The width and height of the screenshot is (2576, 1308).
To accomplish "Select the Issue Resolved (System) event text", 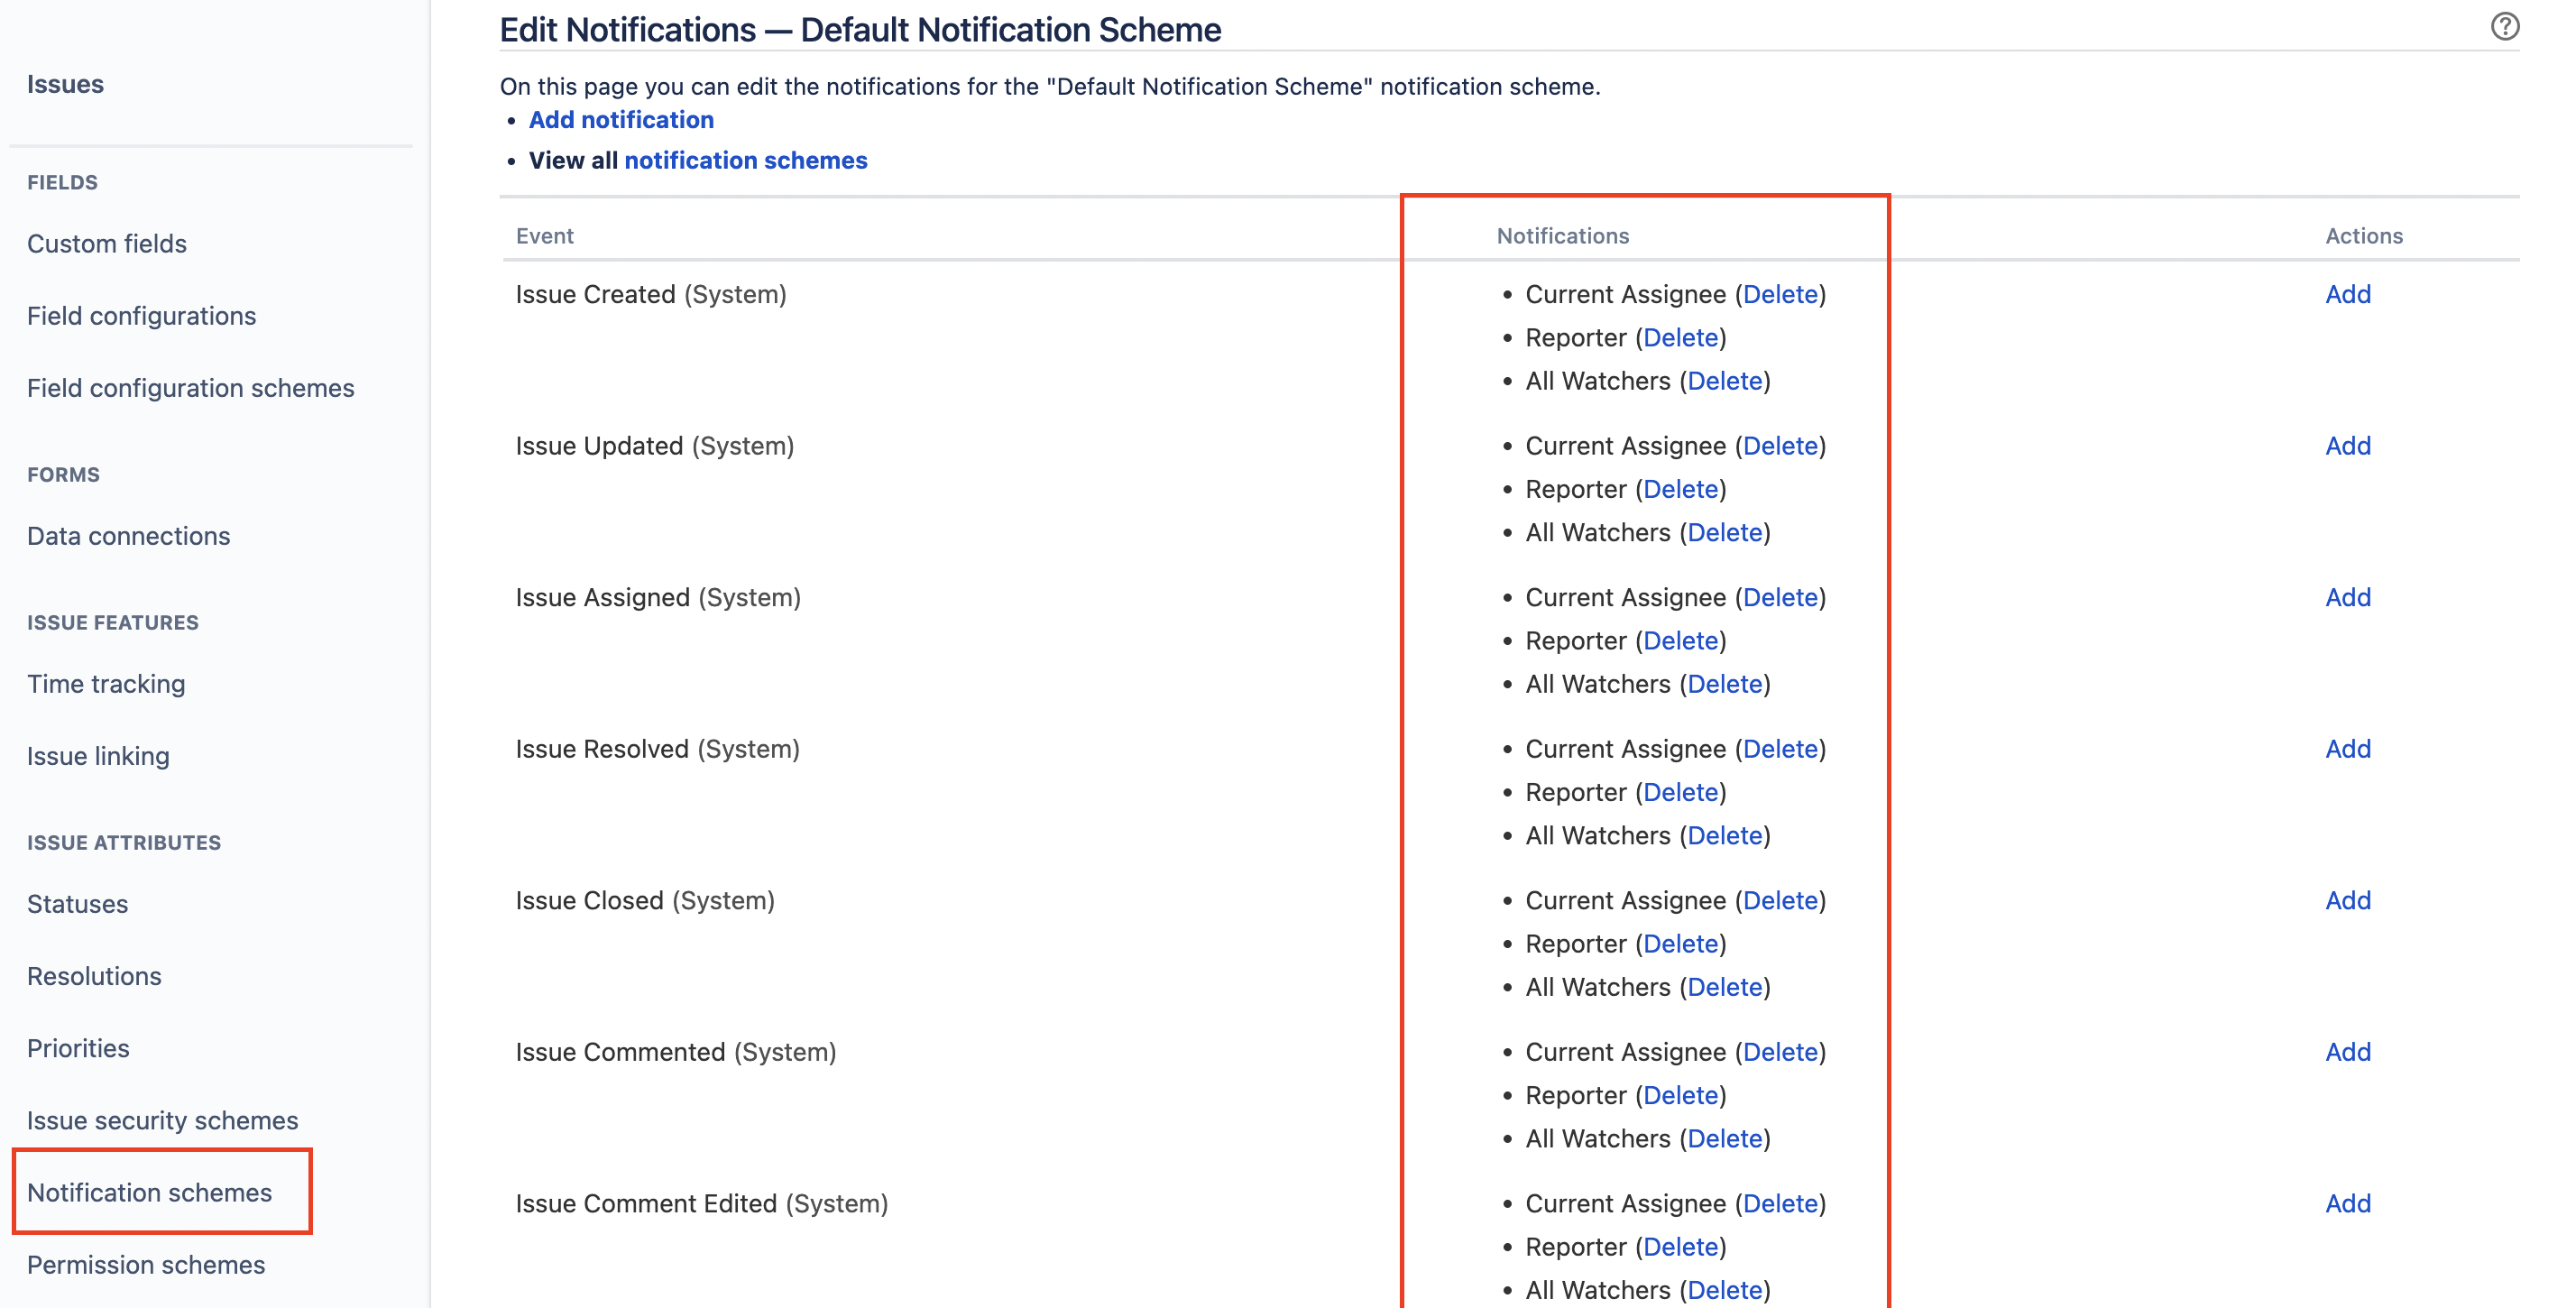I will pyautogui.click(x=658, y=749).
